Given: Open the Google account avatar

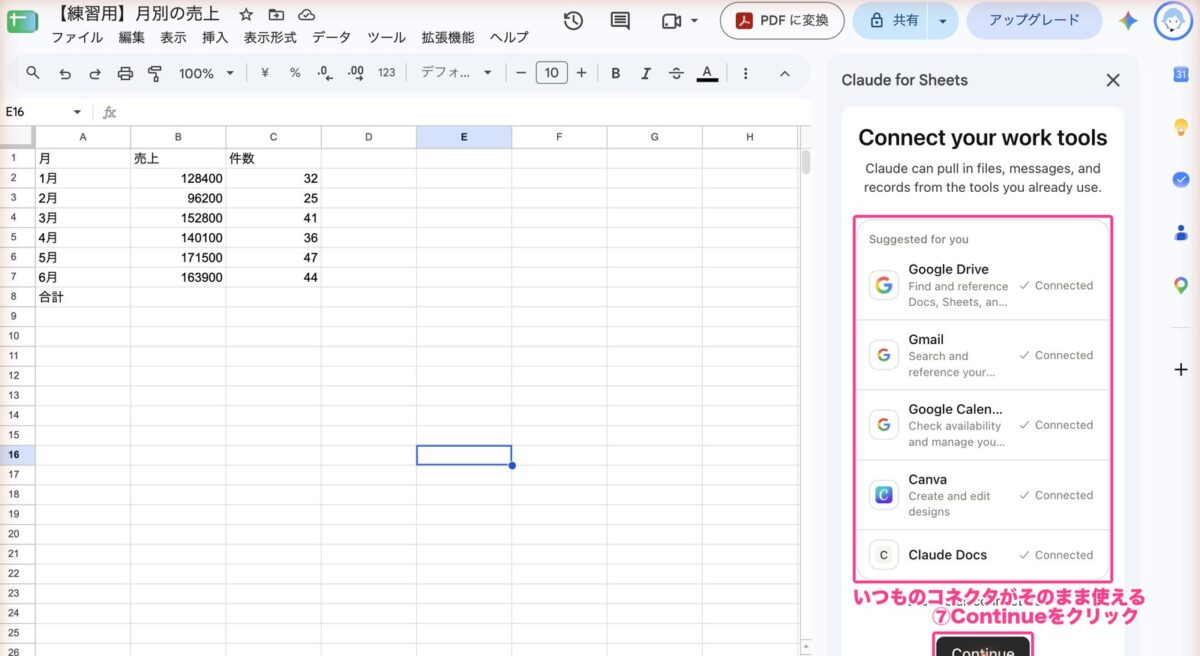Looking at the screenshot, I should (1173, 20).
